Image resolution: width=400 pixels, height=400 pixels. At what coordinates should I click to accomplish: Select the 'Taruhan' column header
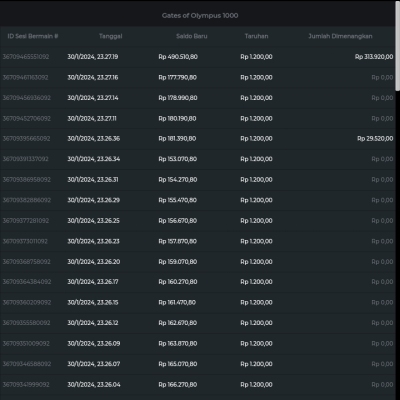point(256,36)
